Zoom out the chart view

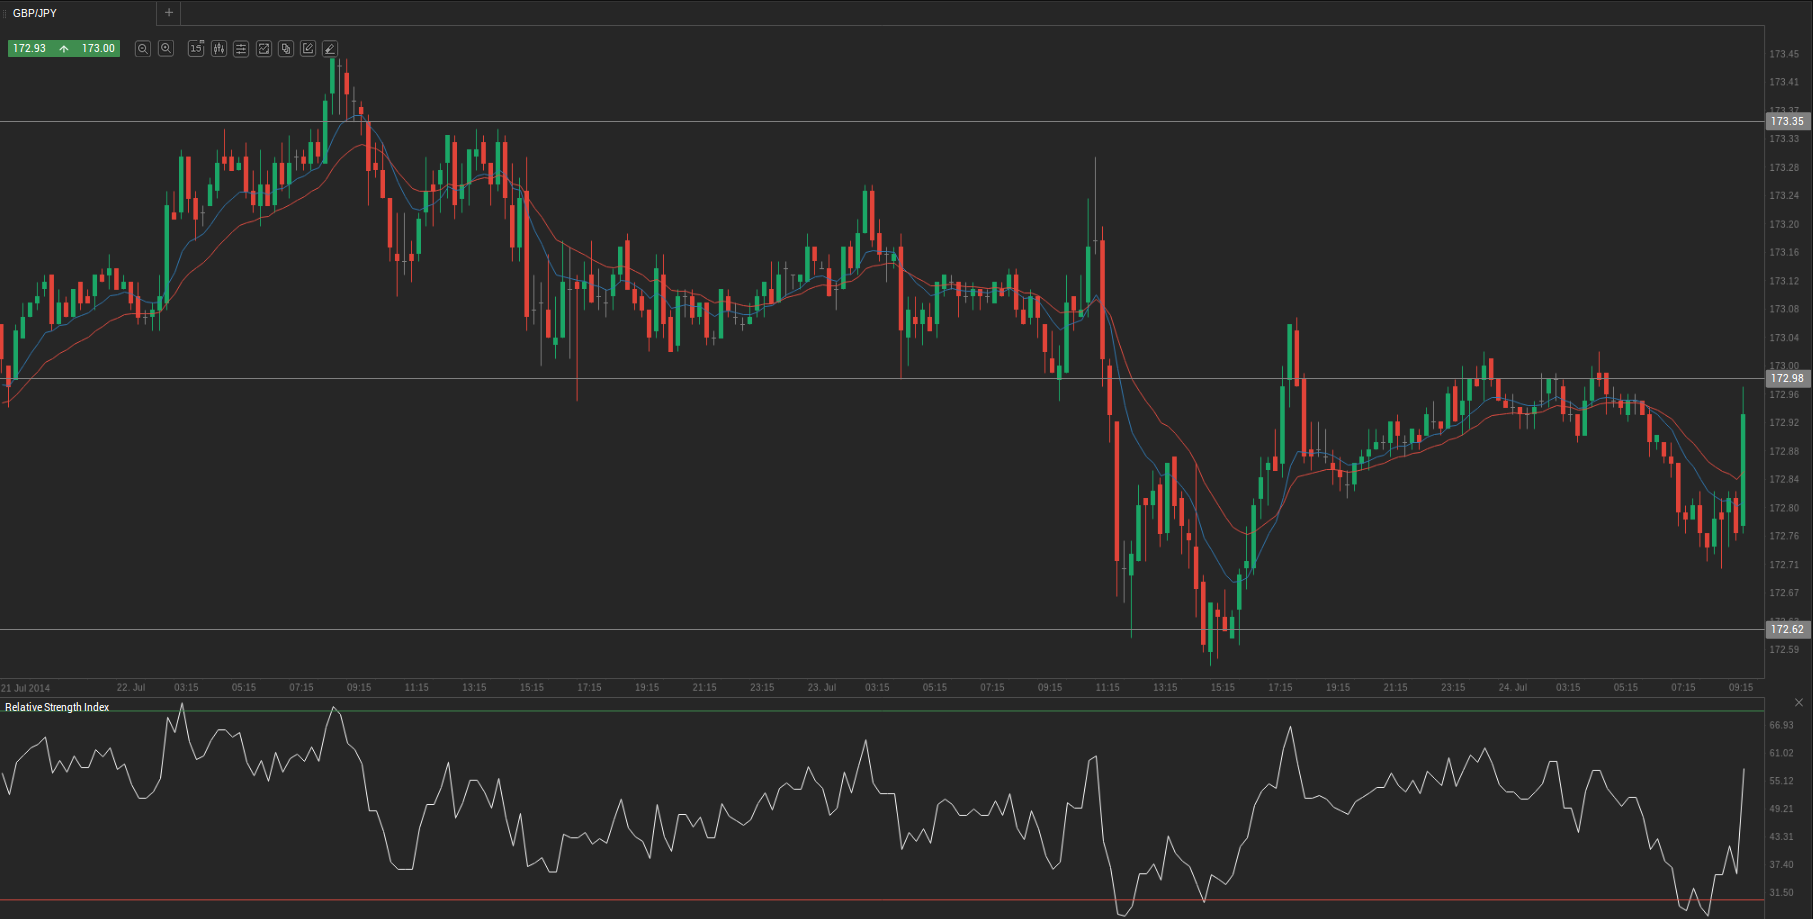click(x=143, y=48)
